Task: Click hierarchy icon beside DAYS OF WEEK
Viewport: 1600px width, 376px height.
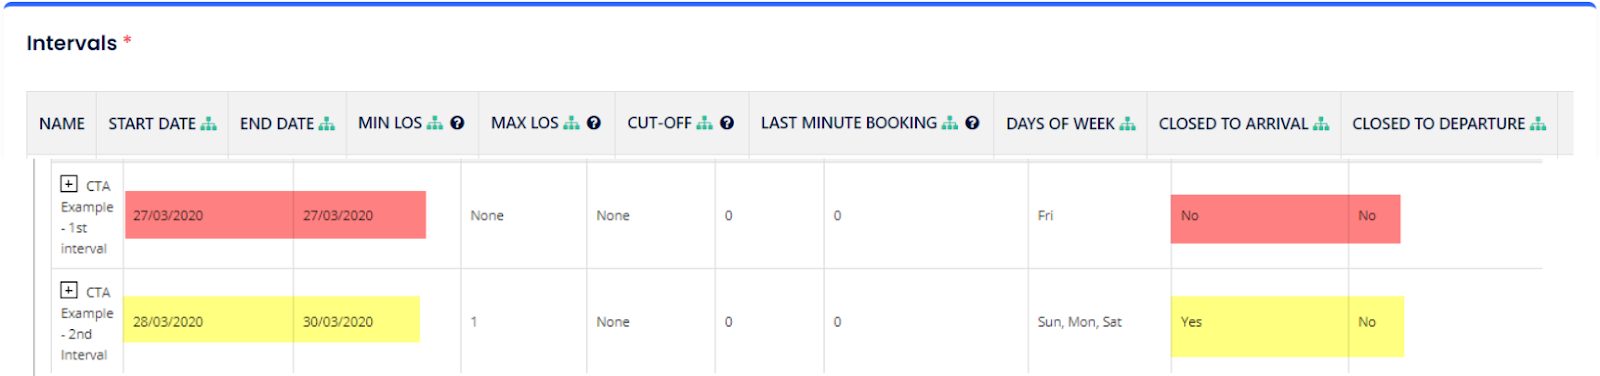Action: click(1128, 124)
